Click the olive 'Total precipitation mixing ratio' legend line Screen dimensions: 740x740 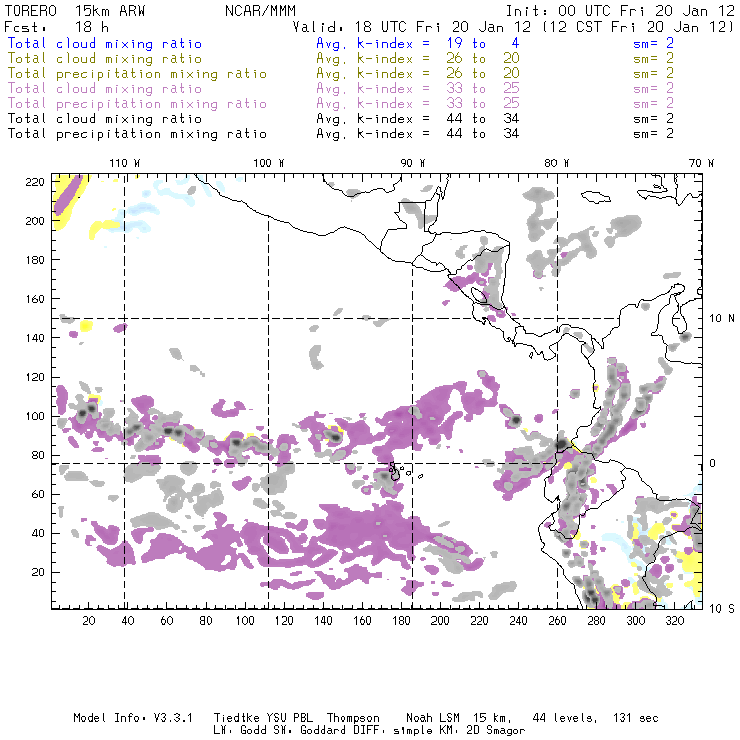pyautogui.click(x=137, y=74)
